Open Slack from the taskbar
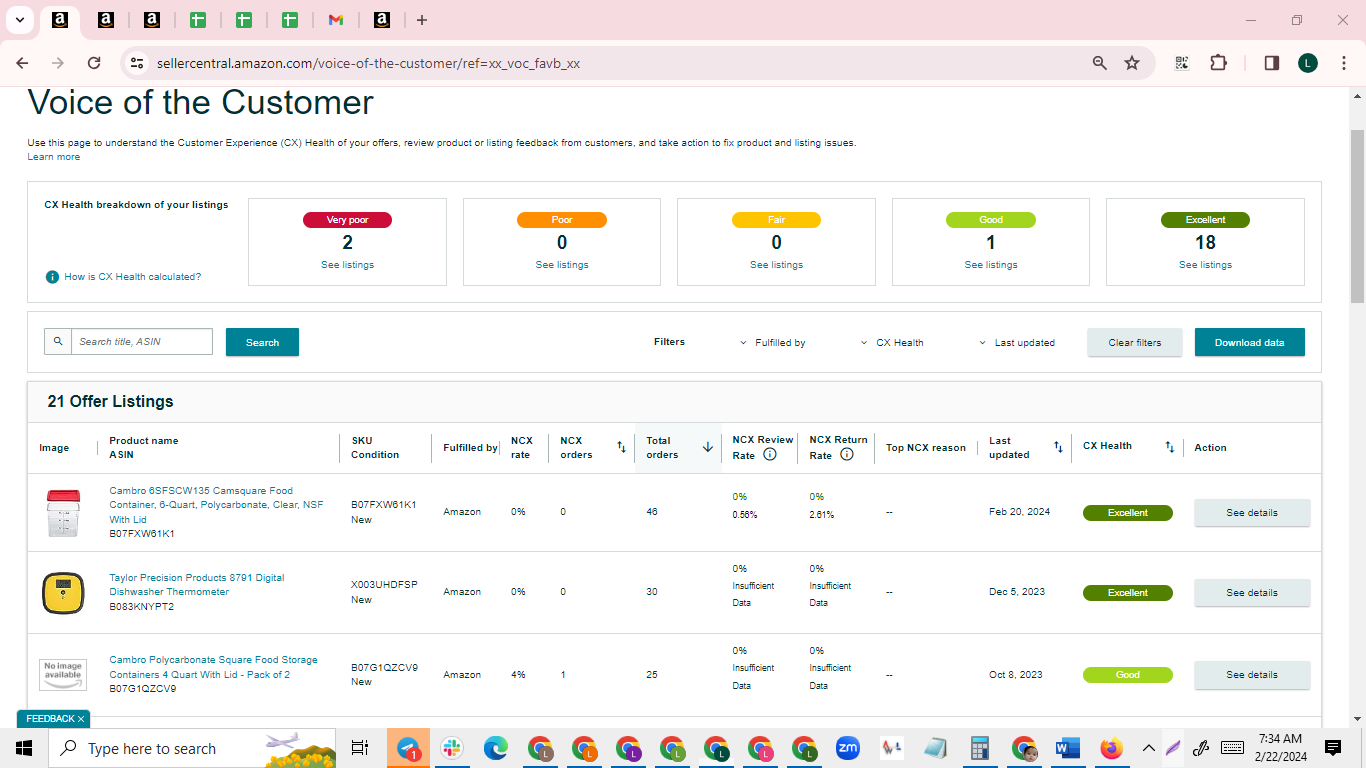 pos(452,748)
